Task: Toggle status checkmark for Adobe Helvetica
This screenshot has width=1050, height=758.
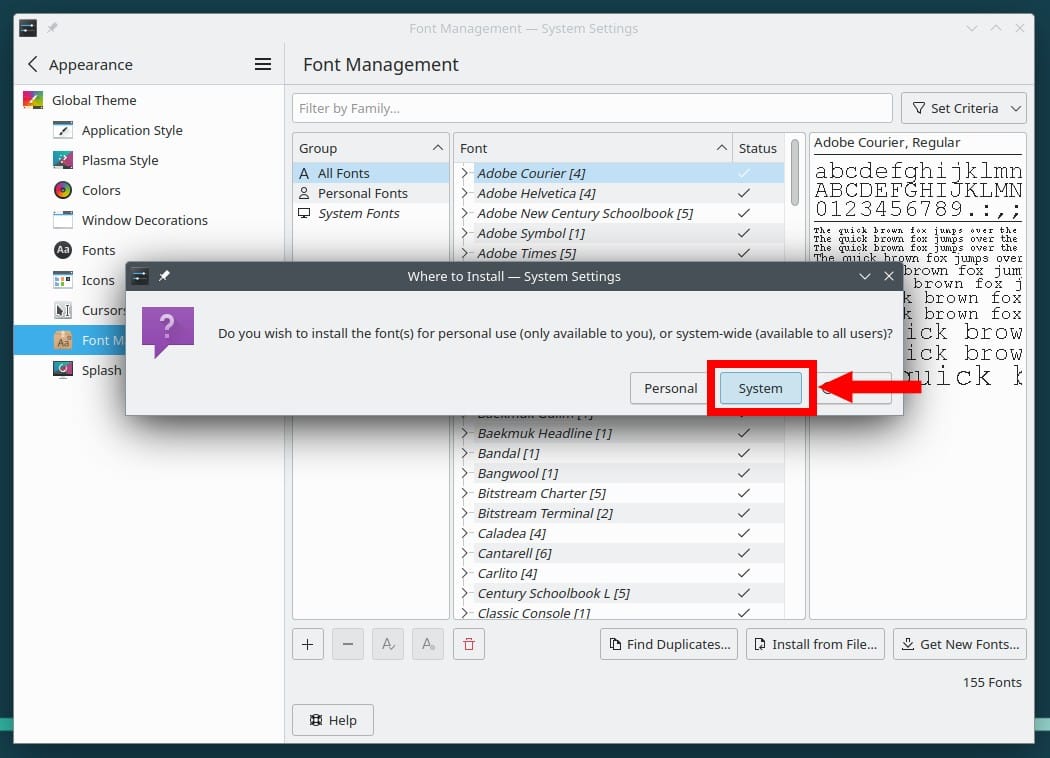Action: [x=743, y=193]
